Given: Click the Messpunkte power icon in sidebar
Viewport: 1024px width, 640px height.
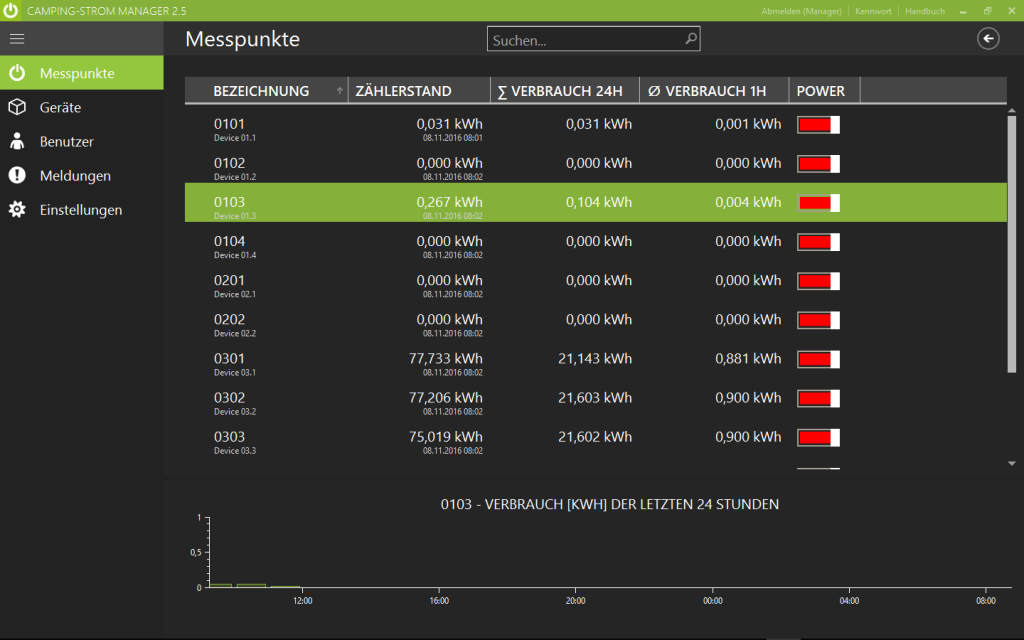Looking at the screenshot, I should point(17,72).
